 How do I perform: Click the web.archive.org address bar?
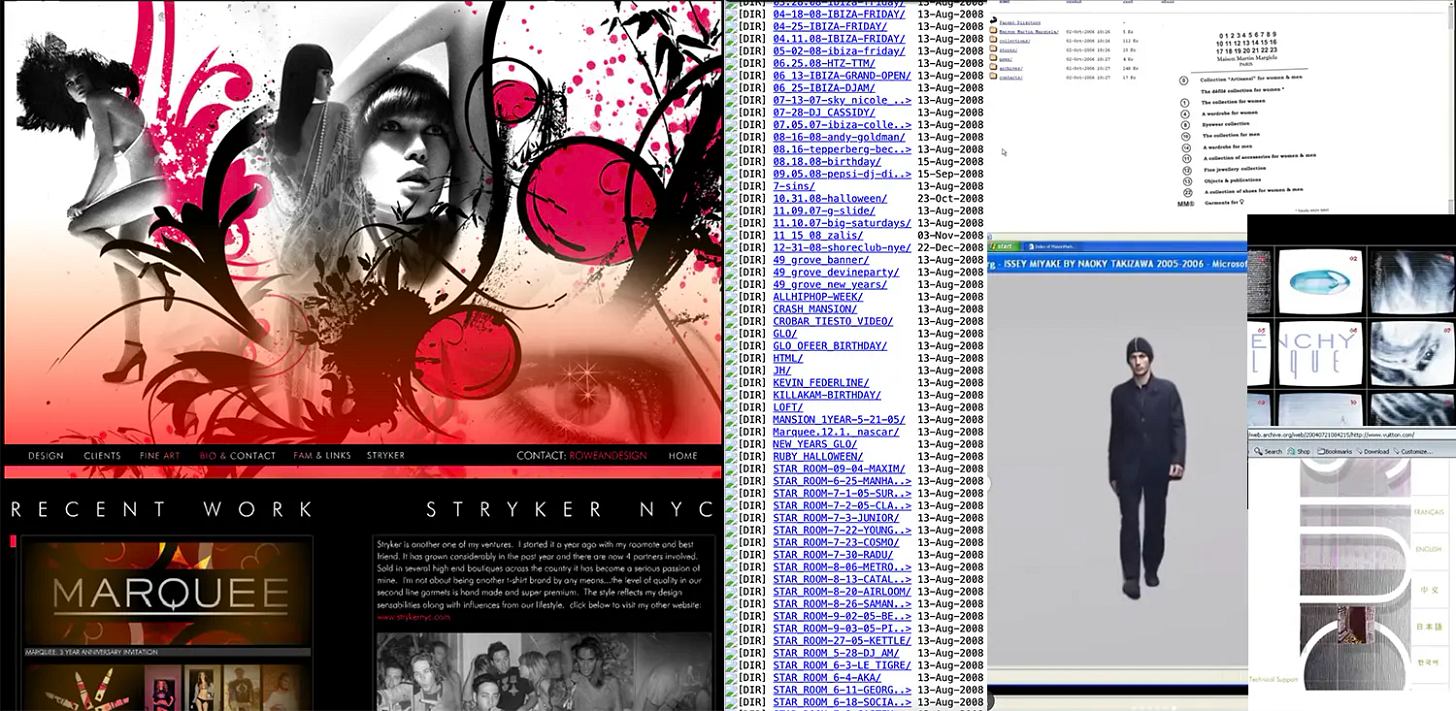1352,435
